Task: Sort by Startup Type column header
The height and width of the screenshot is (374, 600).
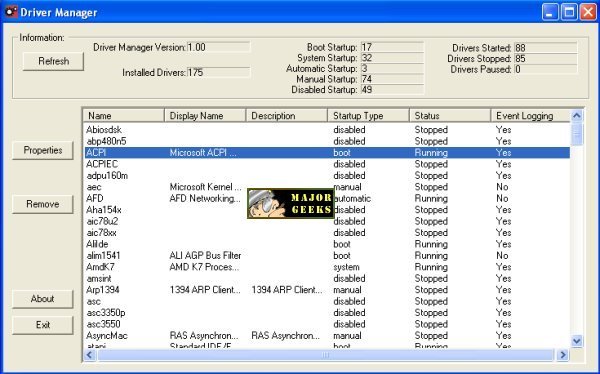Action: [368, 116]
